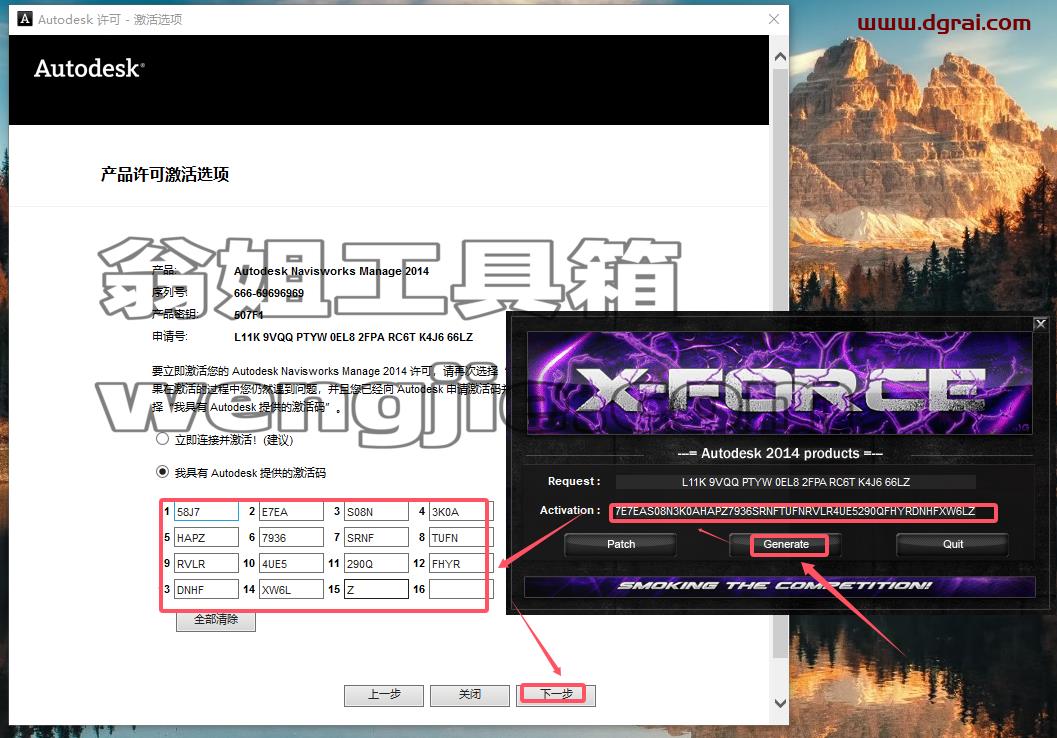The height and width of the screenshot is (738, 1057).
Task: Click the Generate button in X-Force
Action: click(x=785, y=544)
